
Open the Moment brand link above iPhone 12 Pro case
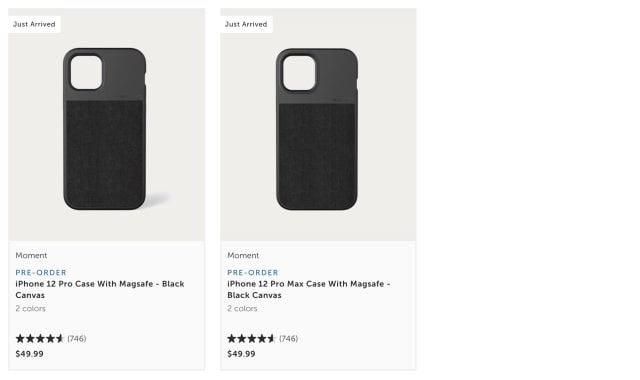coord(31,256)
